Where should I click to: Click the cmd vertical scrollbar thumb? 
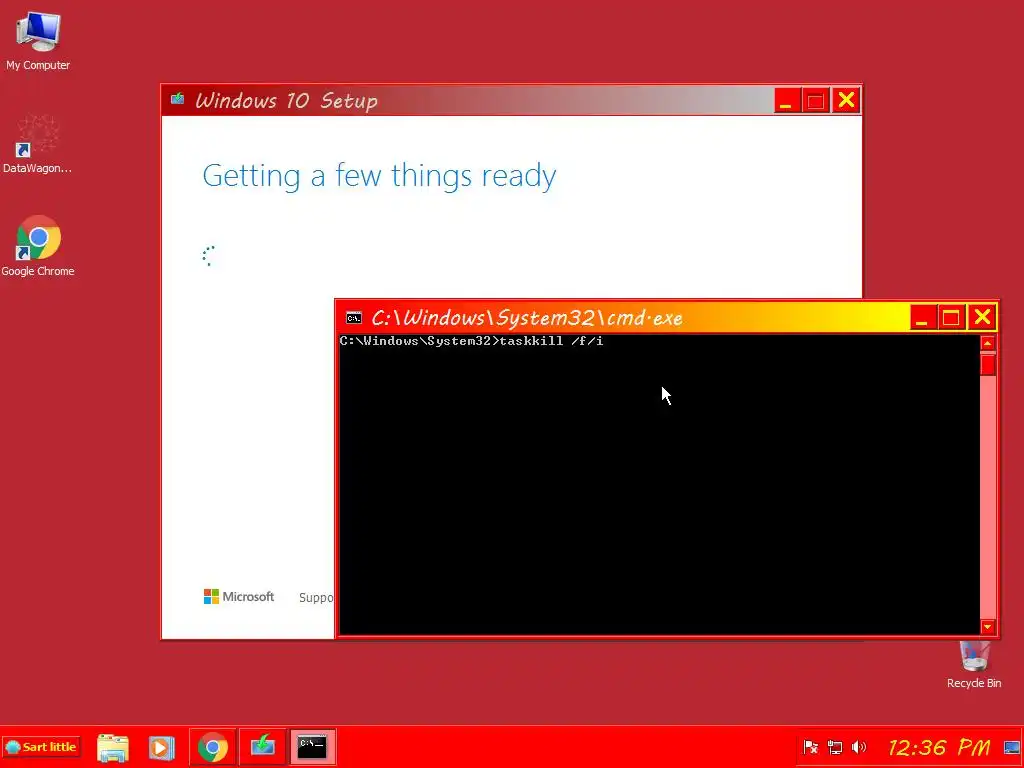987,364
